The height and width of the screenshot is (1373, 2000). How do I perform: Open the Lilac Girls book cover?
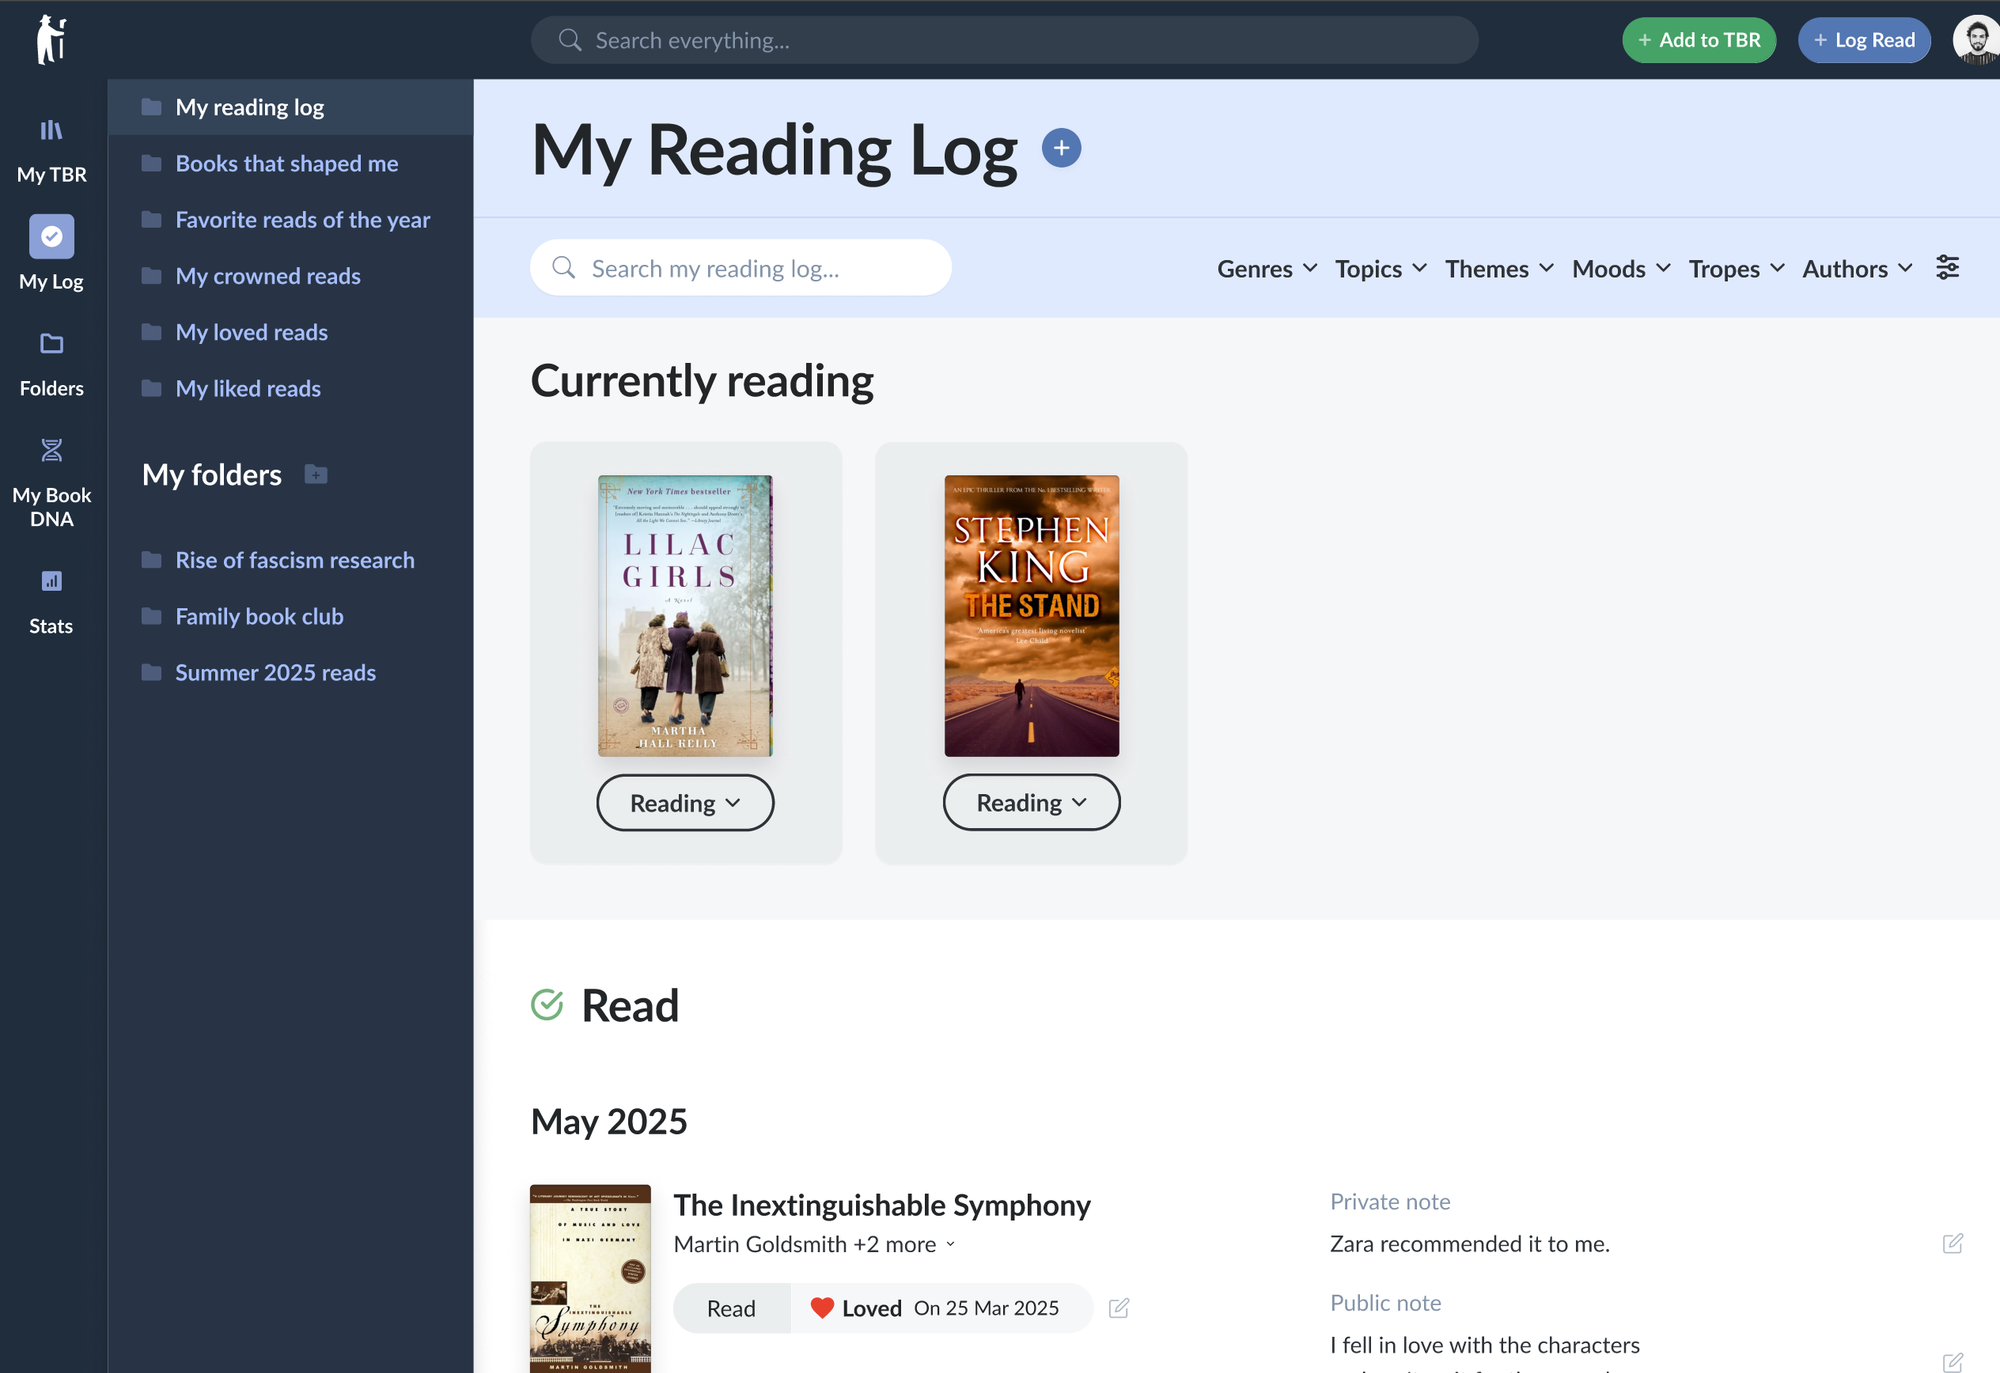click(x=685, y=615)
